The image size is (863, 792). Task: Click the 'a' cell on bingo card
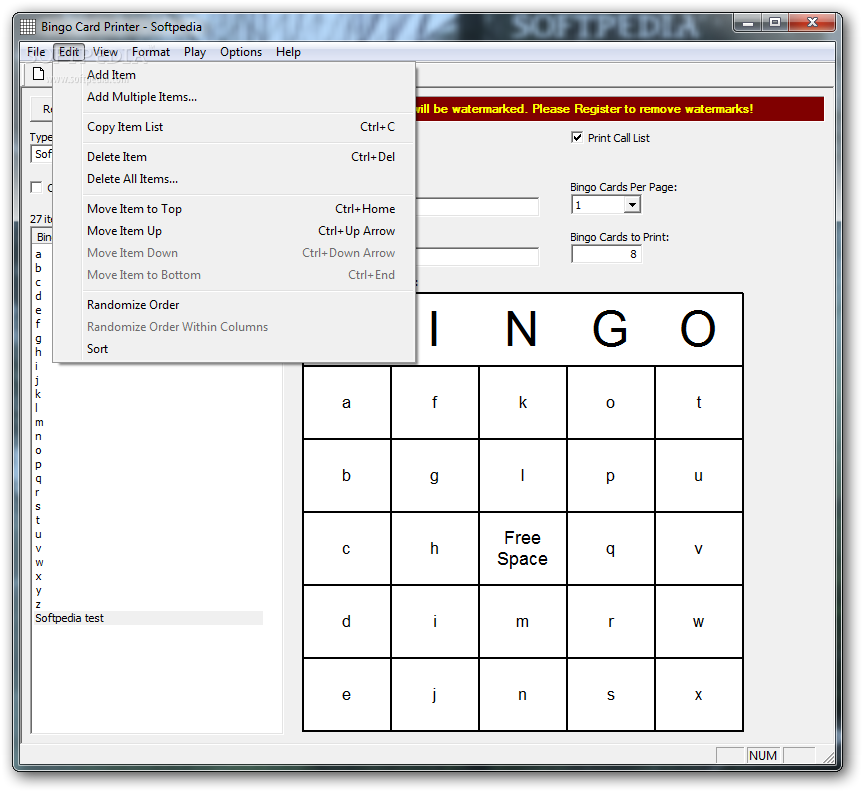[x=347, y=402]
